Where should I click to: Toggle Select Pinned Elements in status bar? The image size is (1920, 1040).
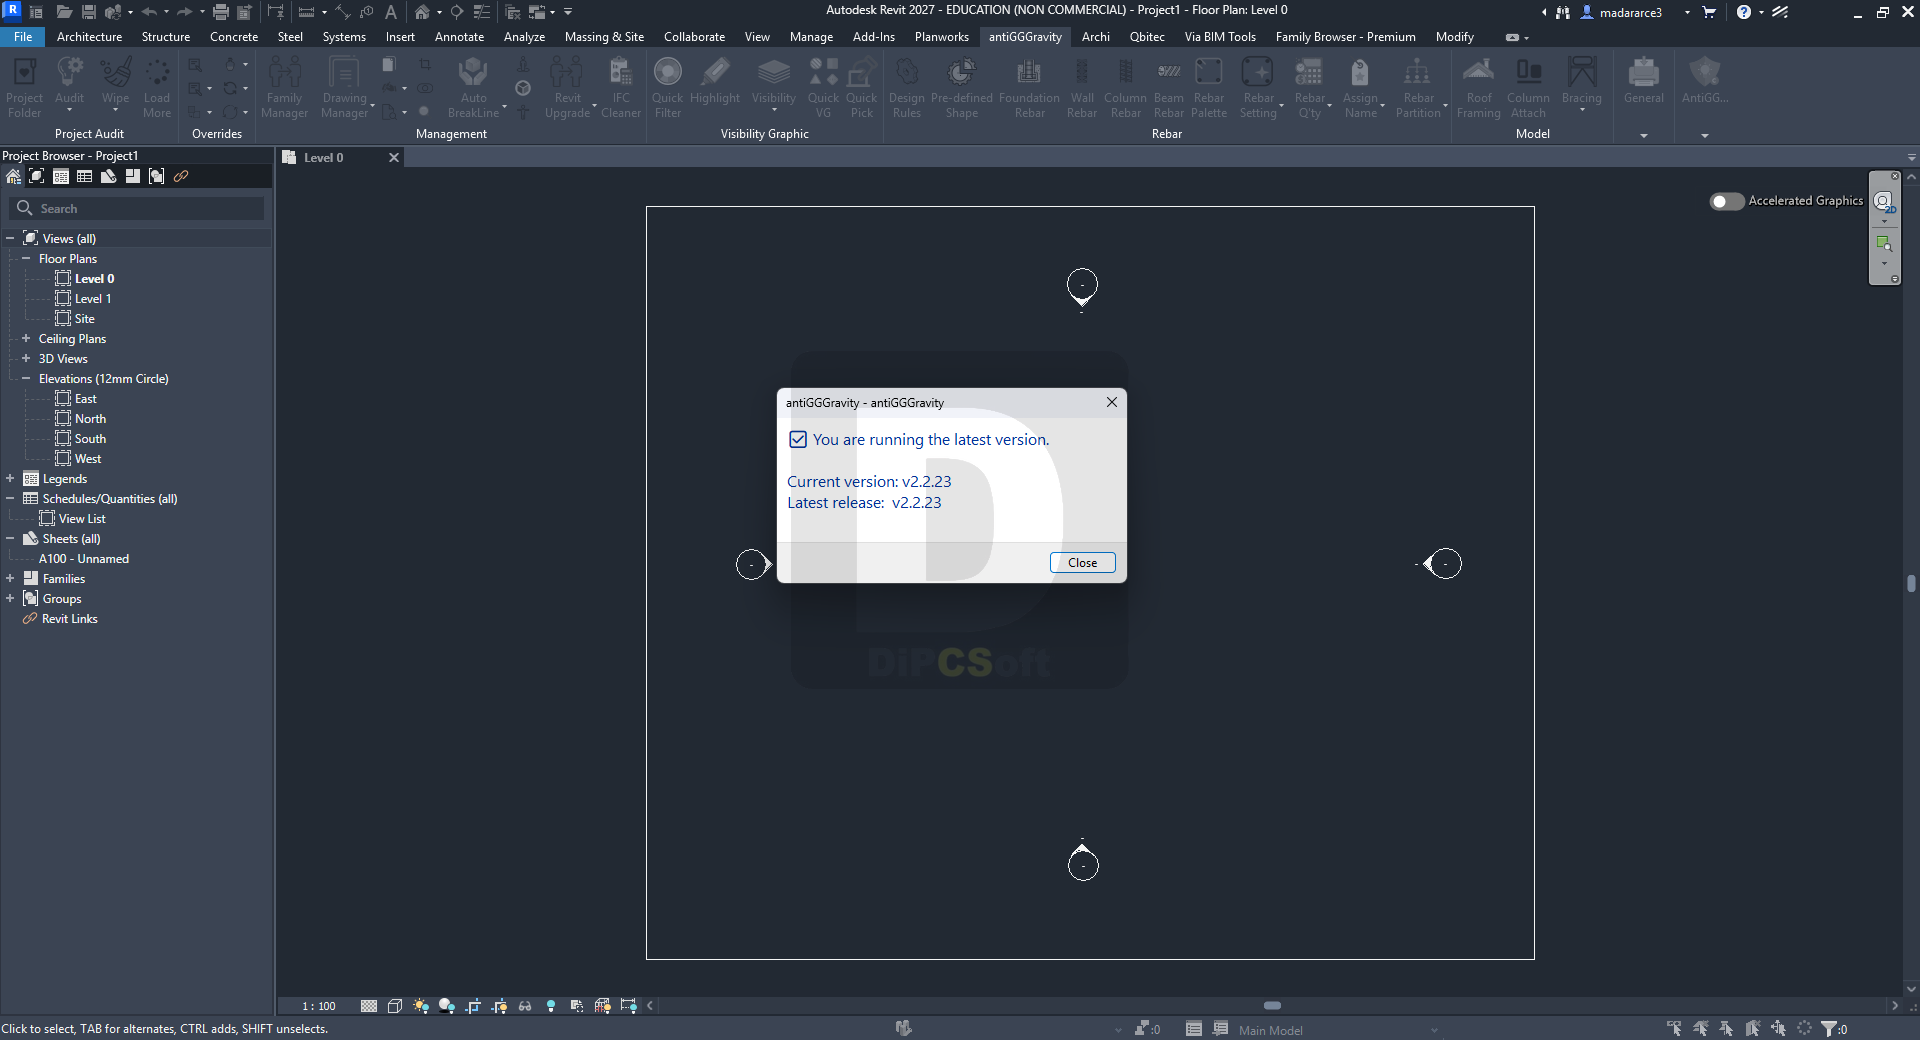coord(1726,1028)
